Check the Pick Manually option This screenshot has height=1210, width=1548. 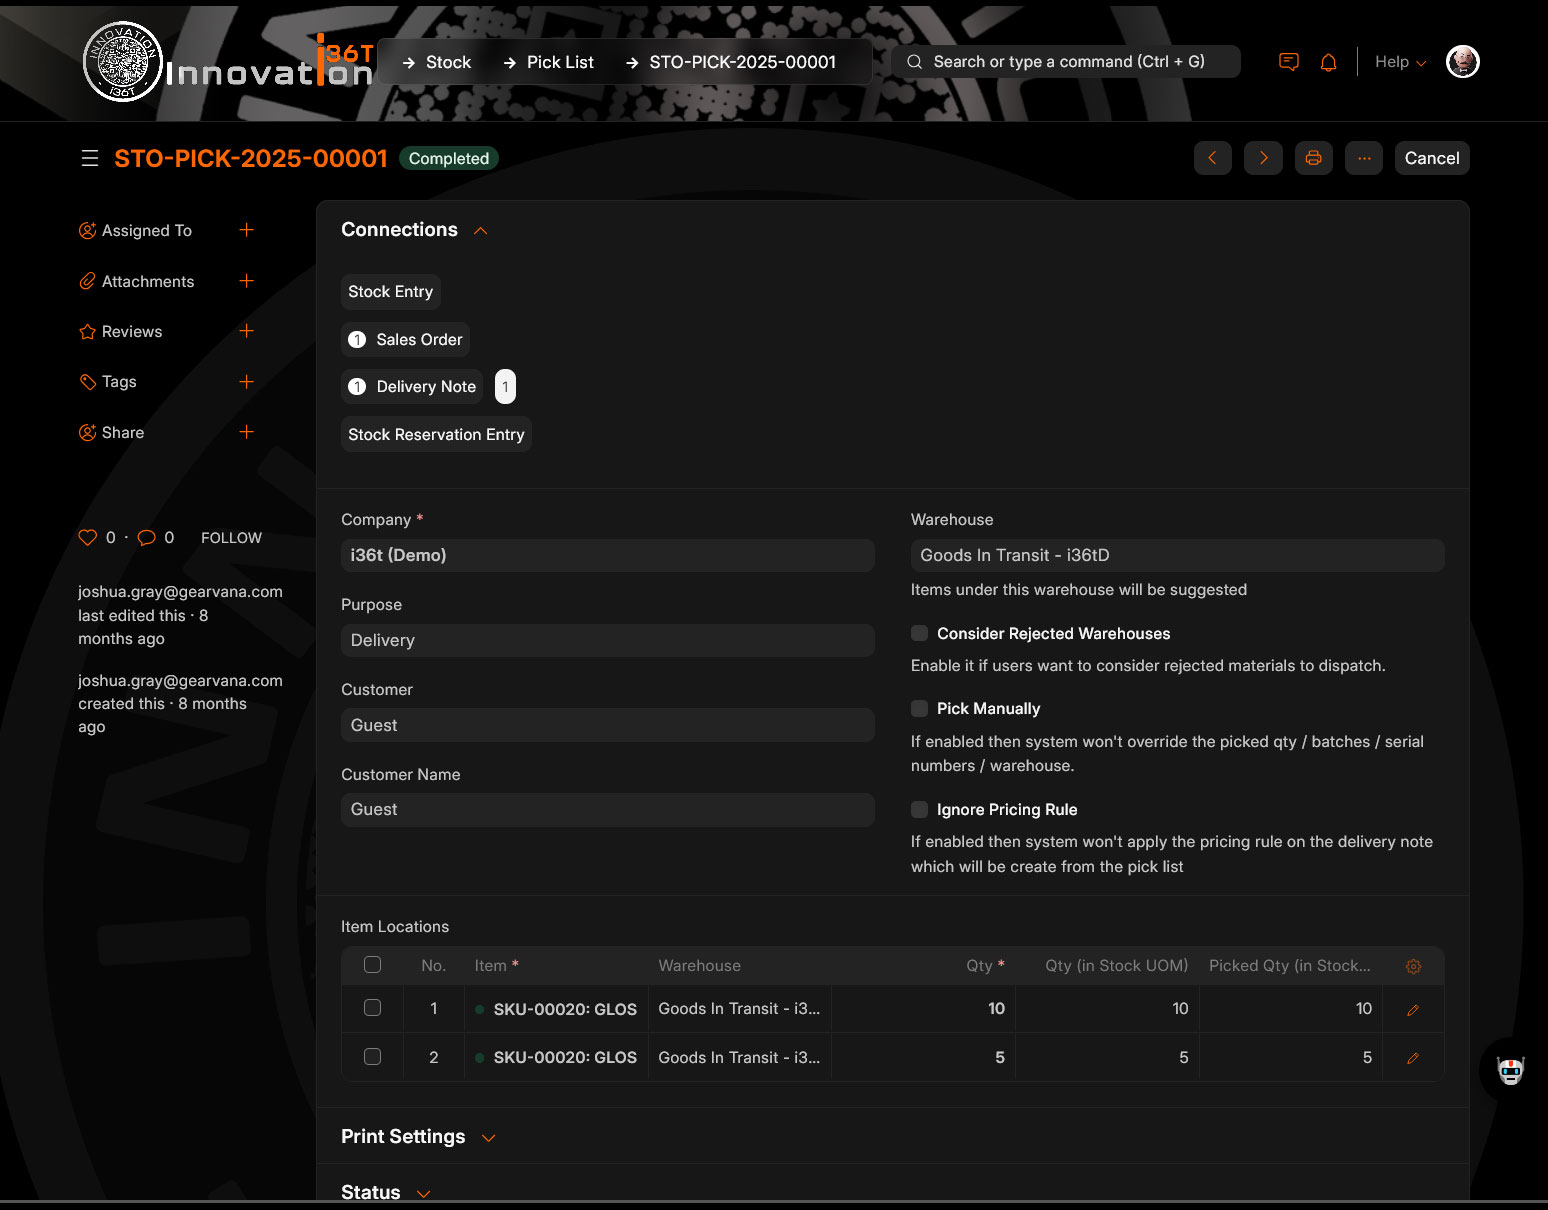coord(919,708)
